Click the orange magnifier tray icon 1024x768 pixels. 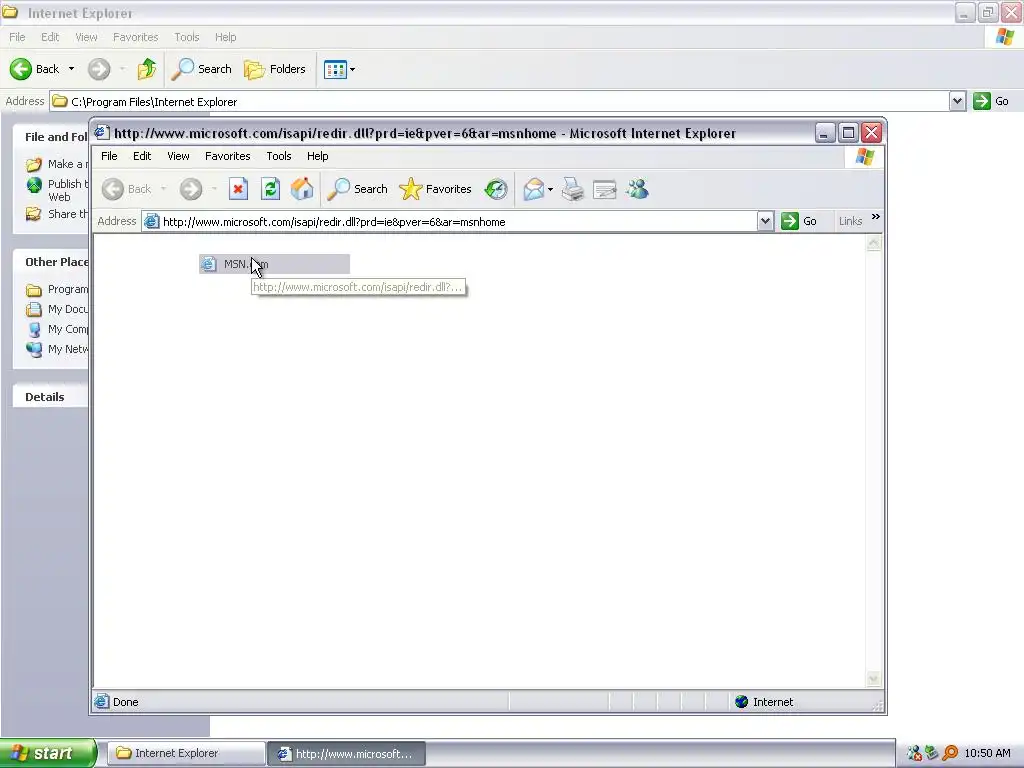click(x=950, y=753)
